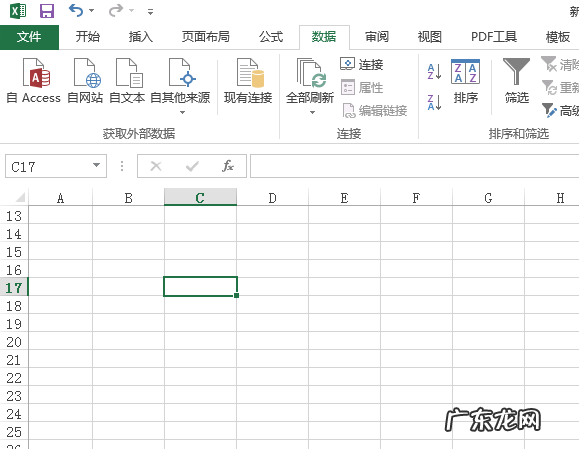The width and height of the screenshot is (579, 449).
Task: Open the redo history dropdown arrow
Action: (131, 11)
